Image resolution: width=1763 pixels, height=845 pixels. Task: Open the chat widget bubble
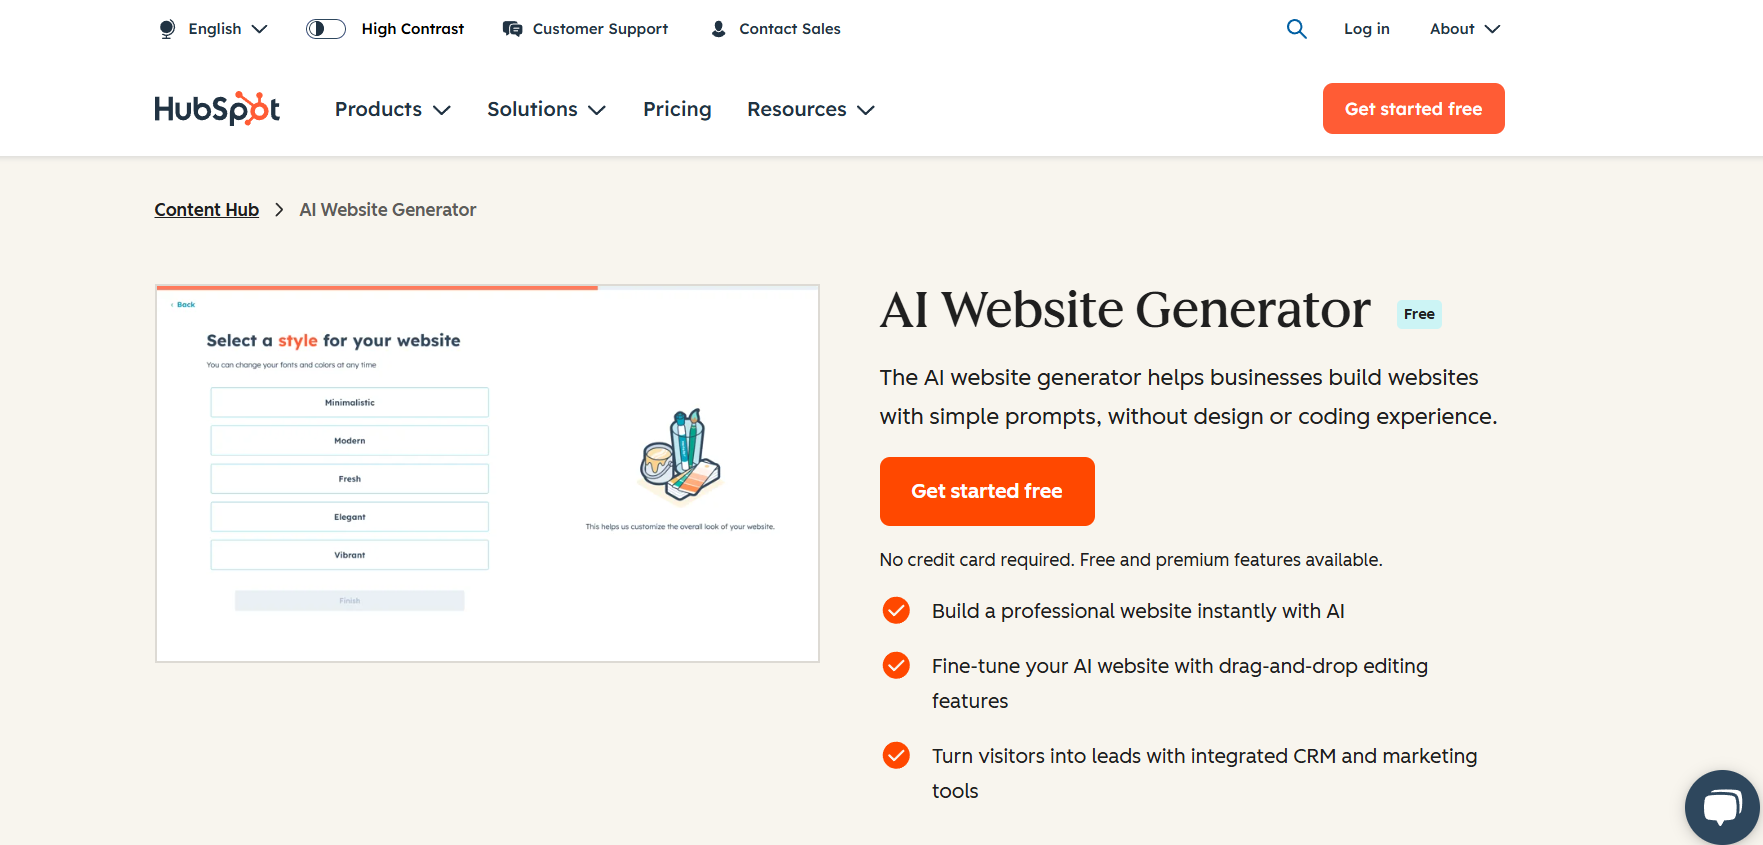1722,807
